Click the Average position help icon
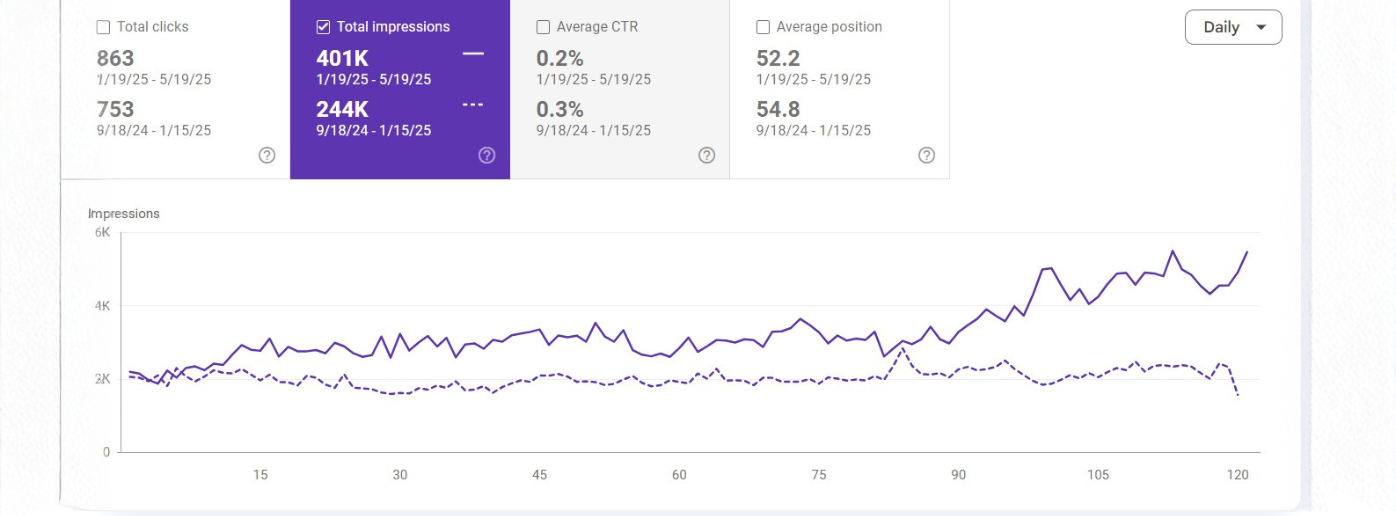The image size is (1396, 516). point(927,155)
